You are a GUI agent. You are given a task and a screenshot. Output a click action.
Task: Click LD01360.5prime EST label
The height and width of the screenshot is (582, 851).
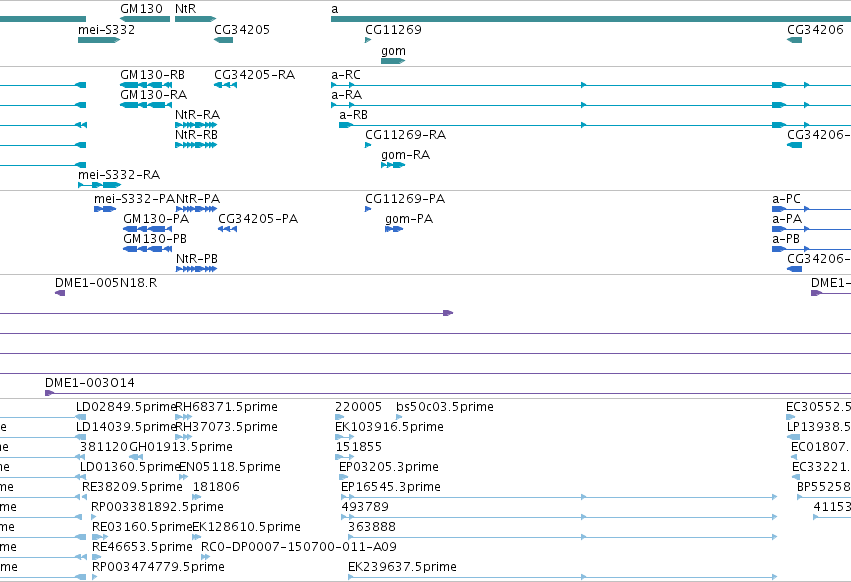click(129, 467)
